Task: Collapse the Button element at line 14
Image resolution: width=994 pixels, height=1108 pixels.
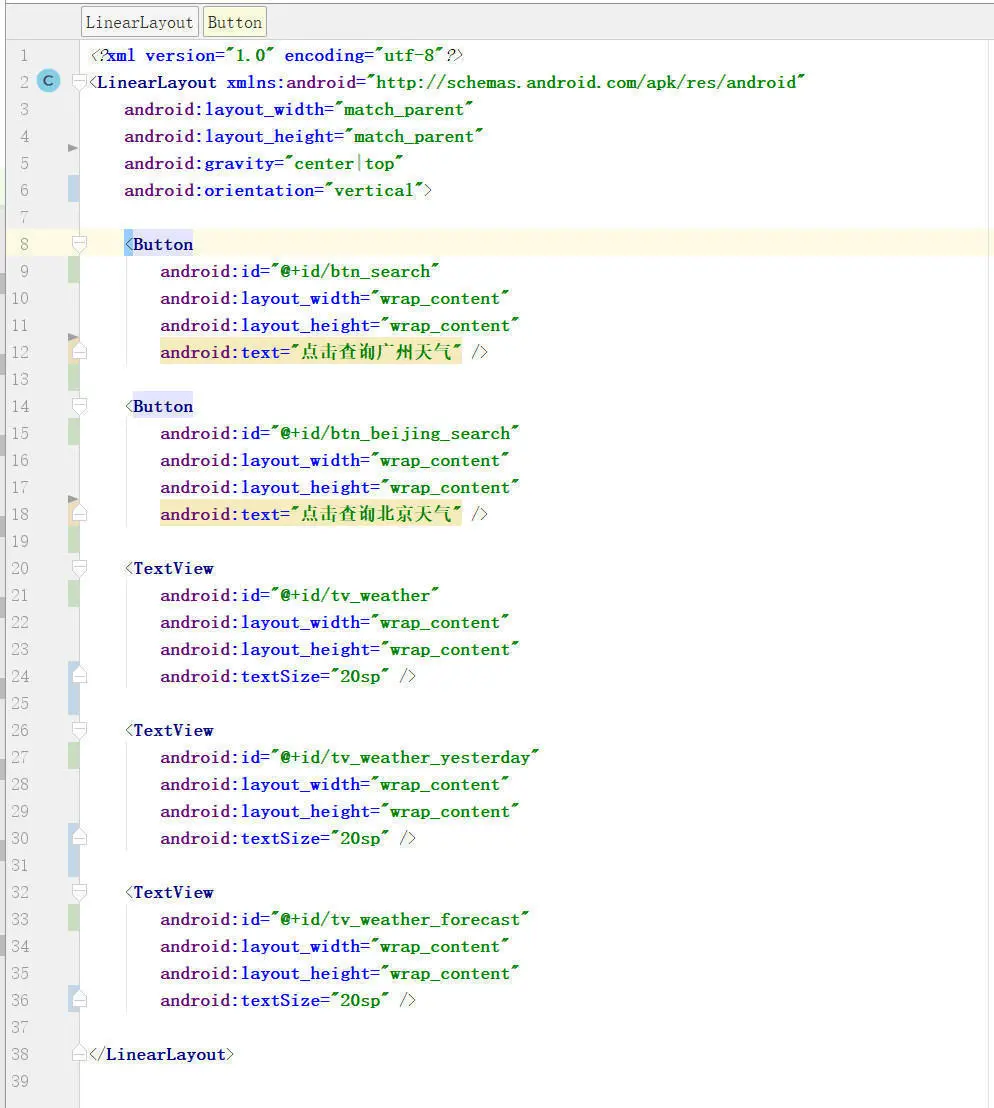Action: 78,402
